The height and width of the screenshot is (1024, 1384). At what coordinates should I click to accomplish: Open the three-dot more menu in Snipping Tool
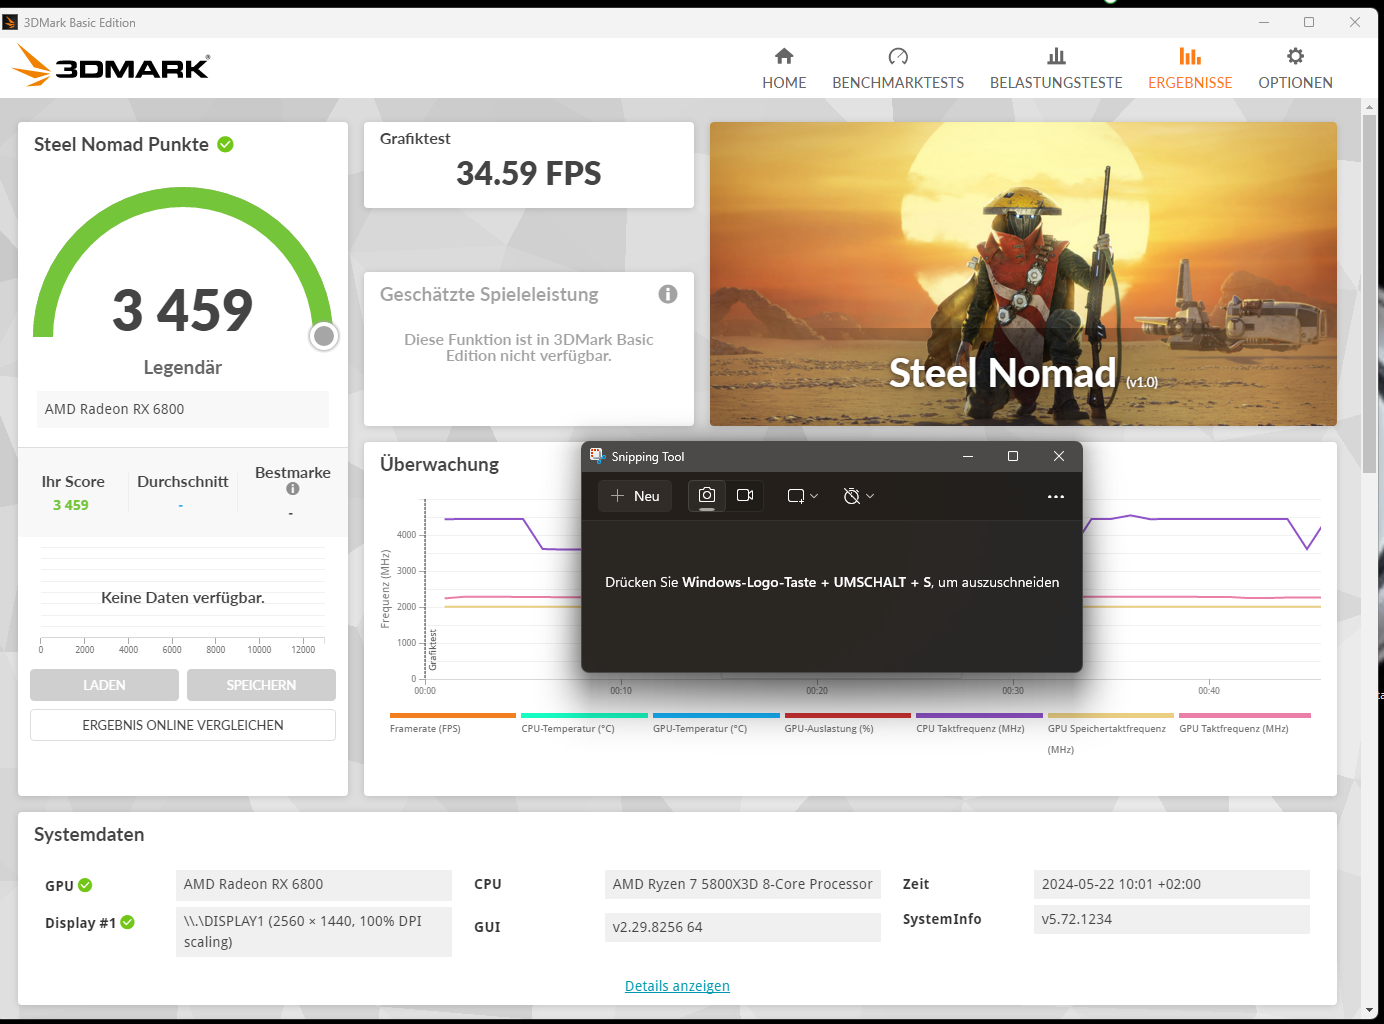[x=1056, y=496]
